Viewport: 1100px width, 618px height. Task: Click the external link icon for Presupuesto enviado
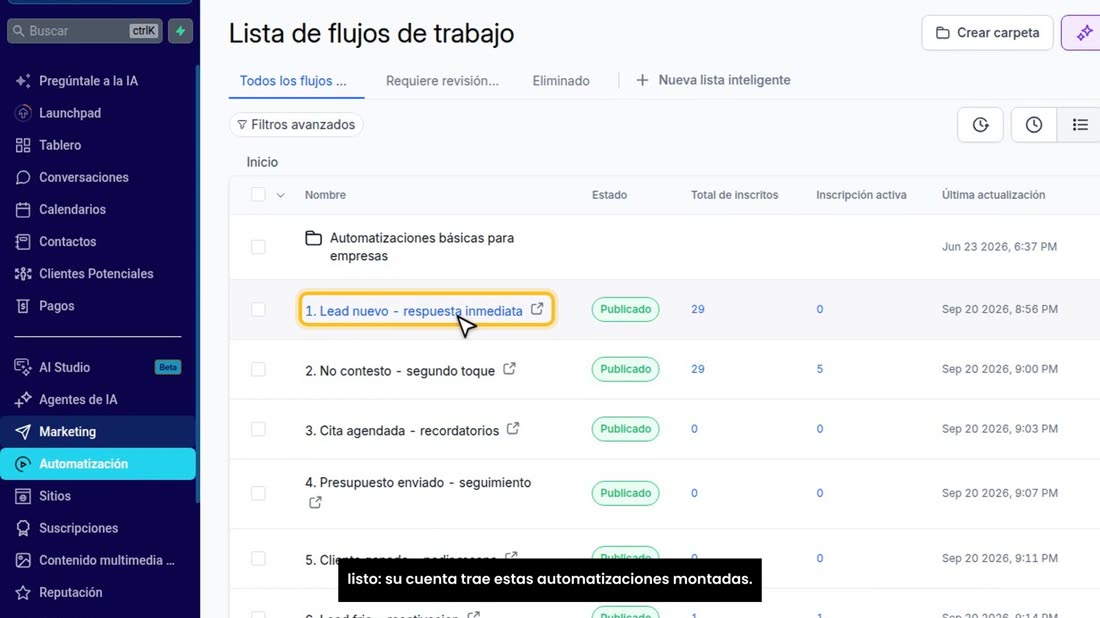click(315, 502)
